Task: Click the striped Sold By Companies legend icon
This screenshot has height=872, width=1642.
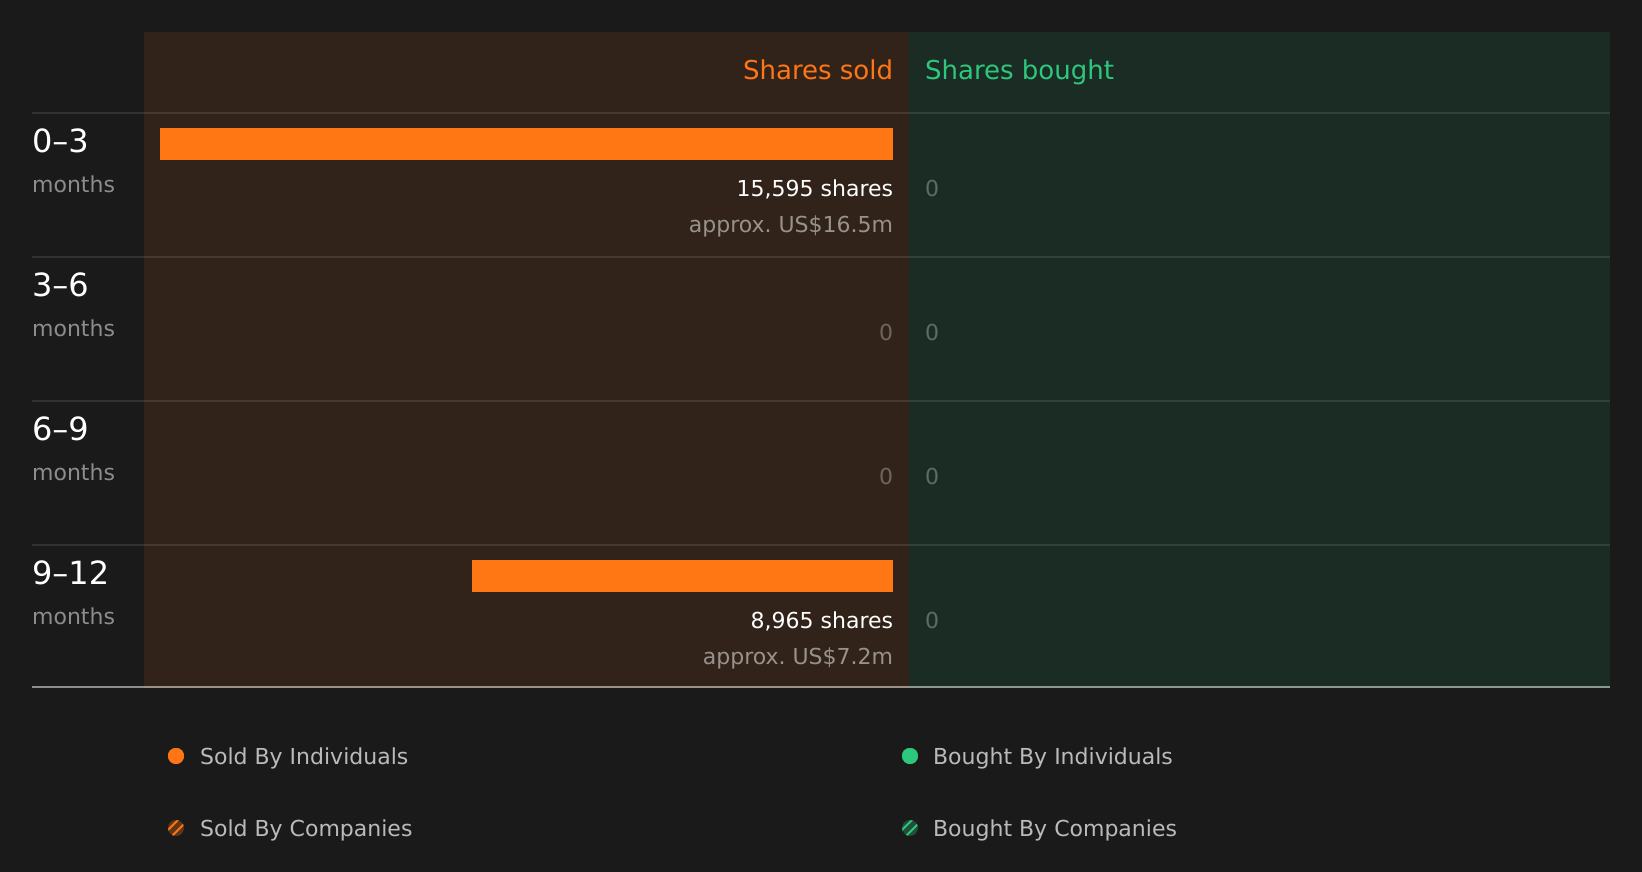Action: [176, 828]
